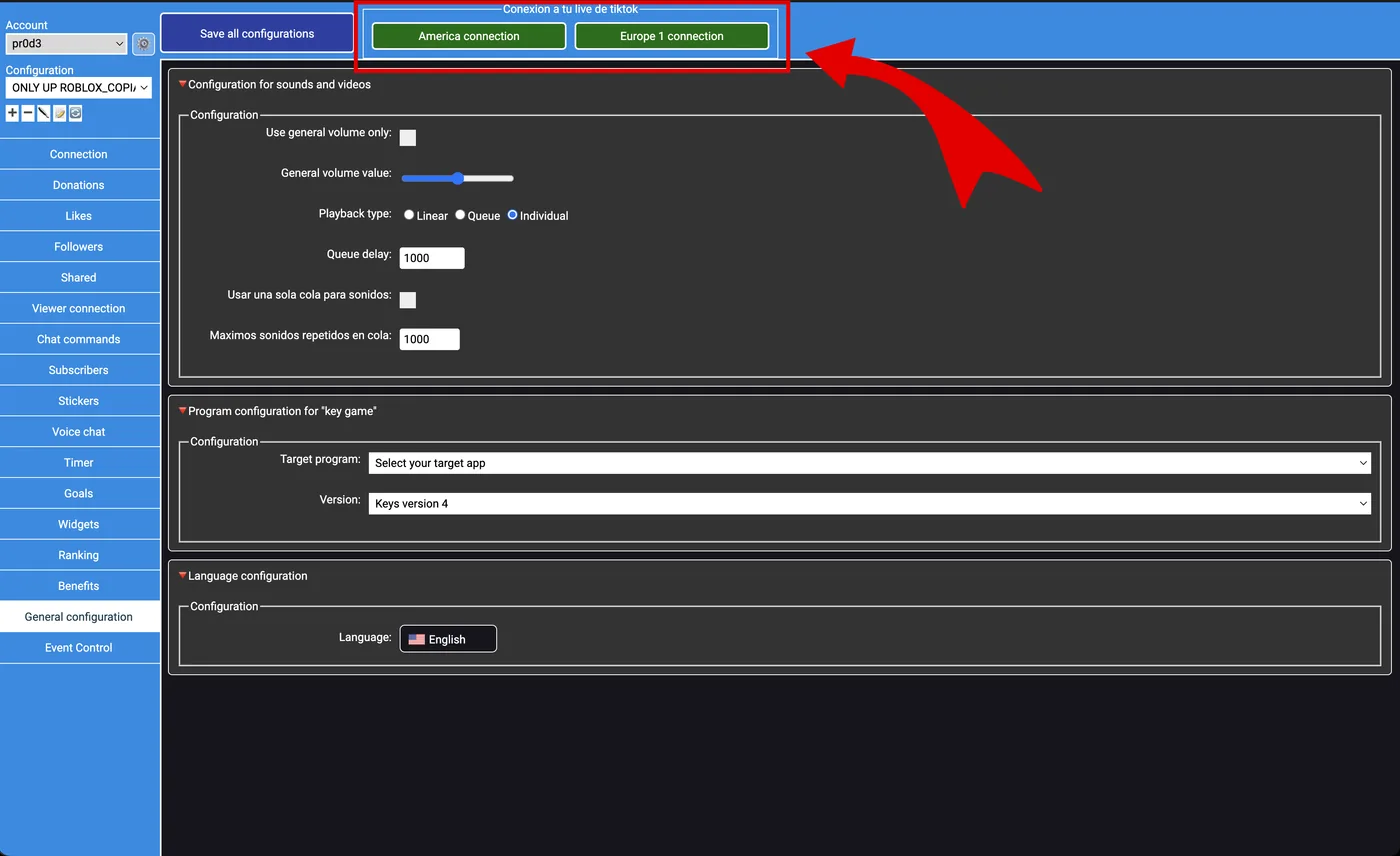Image resolution: width=1400 pixels, height=856 pixels.
Task: Open the Account dropdown showing pr0d3
Action: [x=66, y=44]
